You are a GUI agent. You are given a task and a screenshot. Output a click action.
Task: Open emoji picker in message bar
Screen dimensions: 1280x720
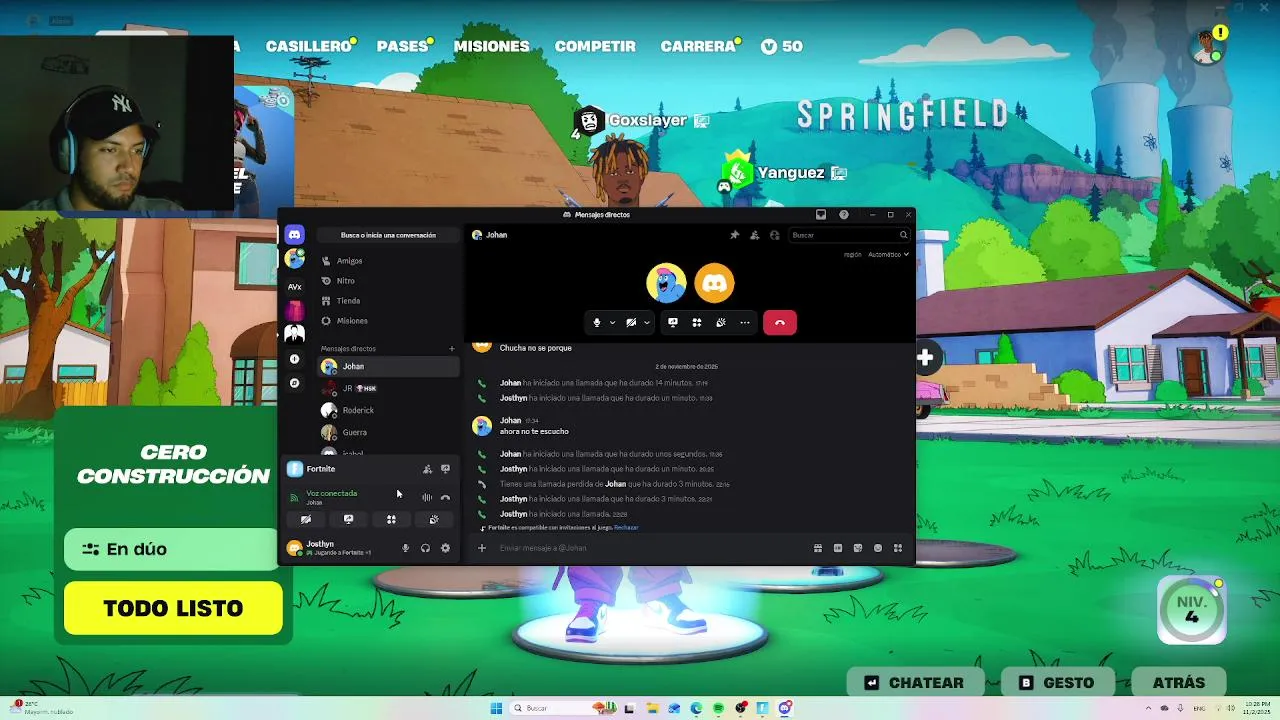coord(878,548)
